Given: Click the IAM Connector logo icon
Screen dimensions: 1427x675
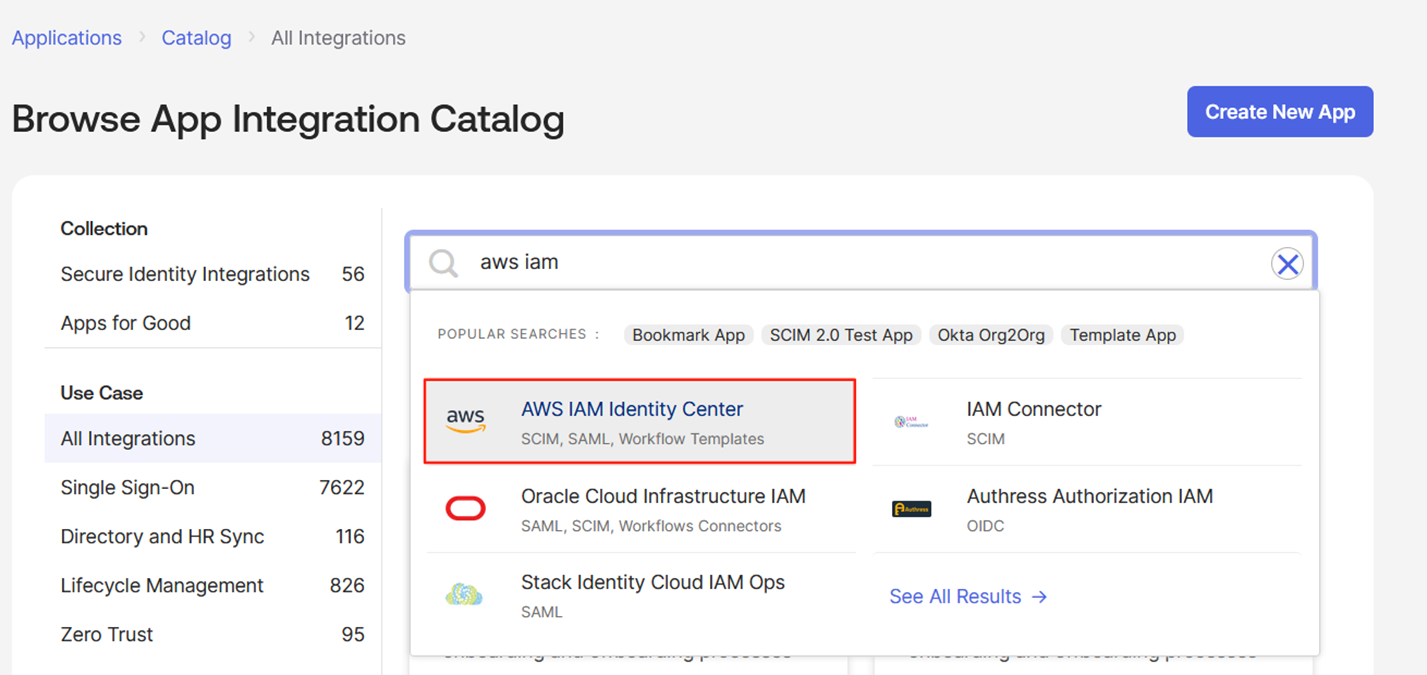Looking at the screenshot, I should click(x=911, y=422).
